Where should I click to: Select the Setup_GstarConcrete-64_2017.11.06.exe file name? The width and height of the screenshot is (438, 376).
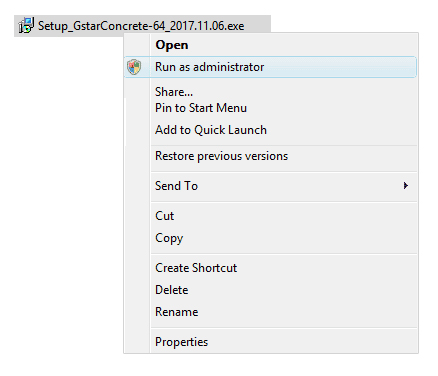141,26
